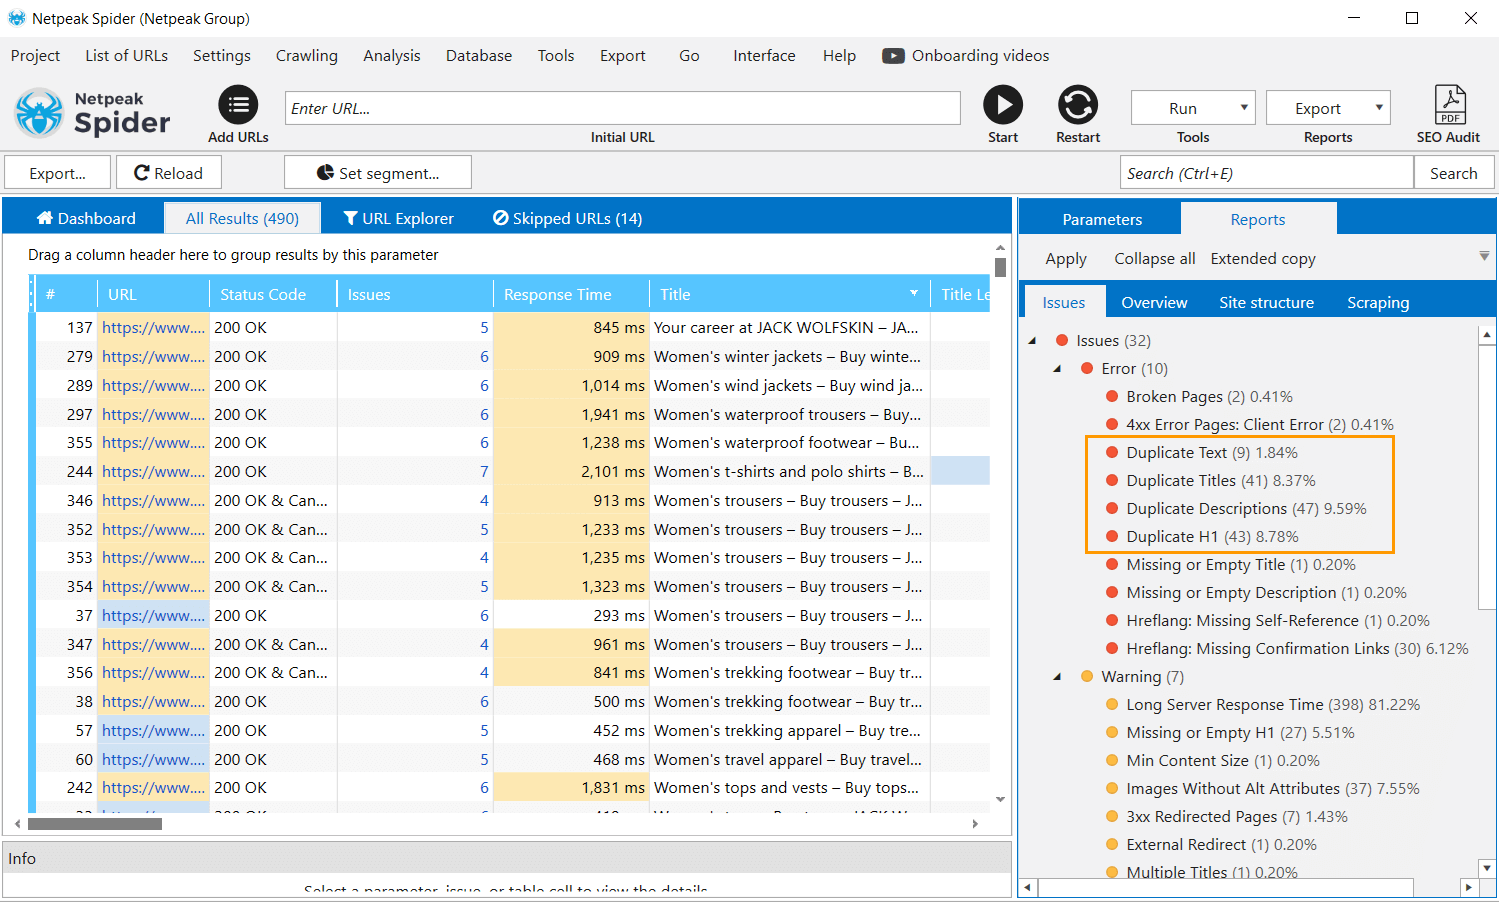Open the Scraping sub-tab
1499x902 pixels.
point(1378,303)
